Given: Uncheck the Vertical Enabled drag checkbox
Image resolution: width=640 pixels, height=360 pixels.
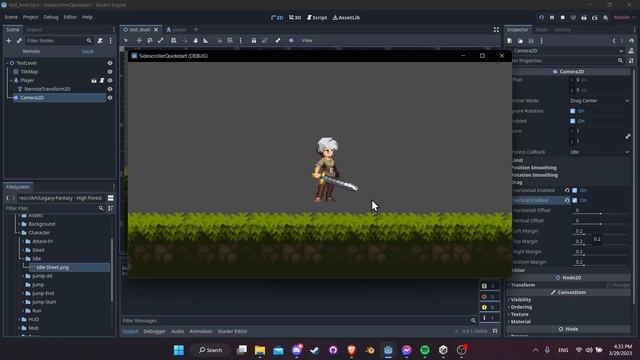Looking at the screenshot, I should [575, 200].
